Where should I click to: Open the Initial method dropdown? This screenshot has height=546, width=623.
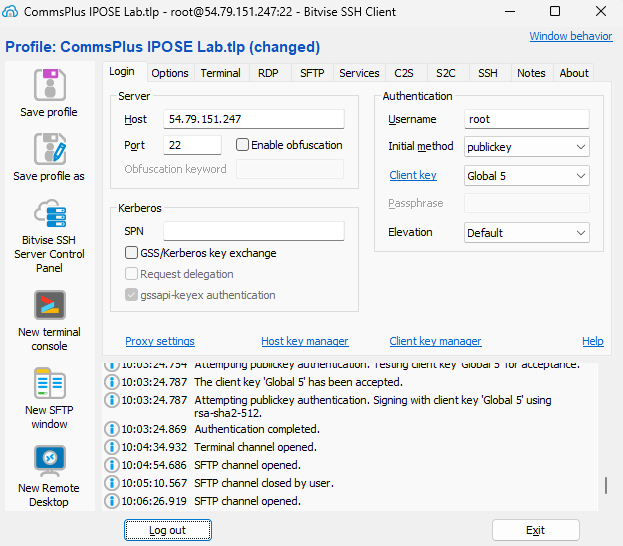tap(526, 147)
